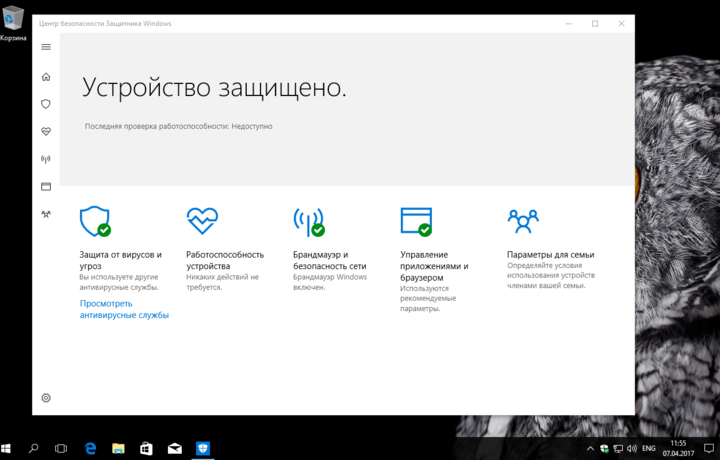Open 'Защита от вирусов и угроз' section
The height and width of the screenshot is (460, 720).
(120, 260)
